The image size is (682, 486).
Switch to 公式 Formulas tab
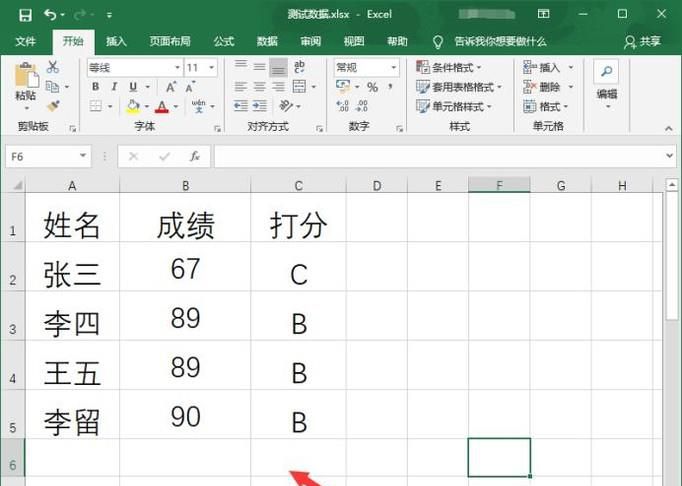[224, 41]
